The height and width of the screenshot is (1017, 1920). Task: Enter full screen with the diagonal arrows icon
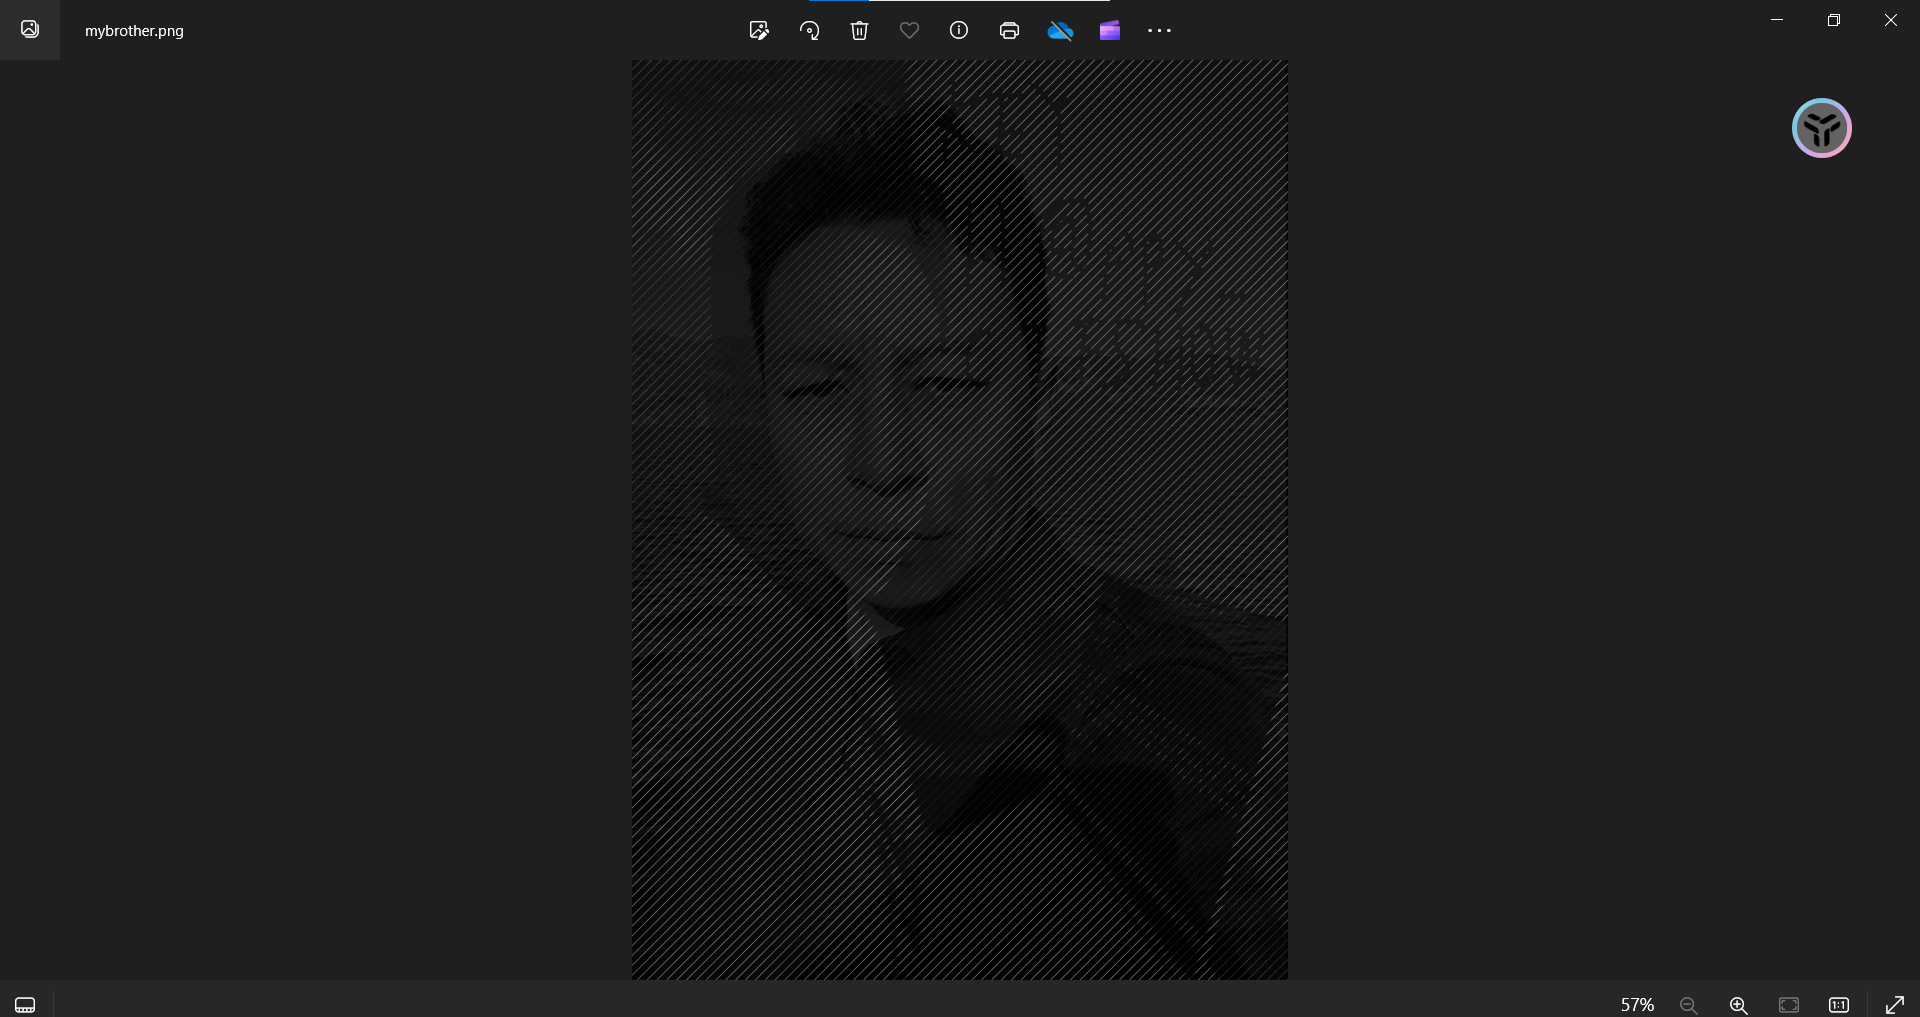[1895, 1005]
